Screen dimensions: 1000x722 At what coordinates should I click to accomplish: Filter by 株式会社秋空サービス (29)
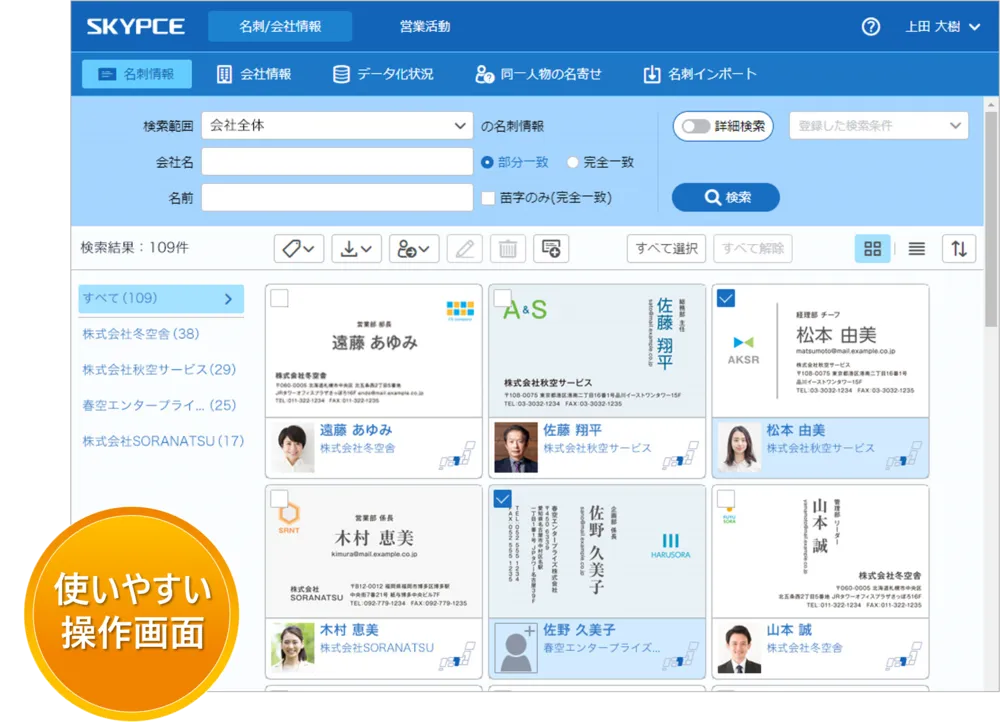[159, 369]
